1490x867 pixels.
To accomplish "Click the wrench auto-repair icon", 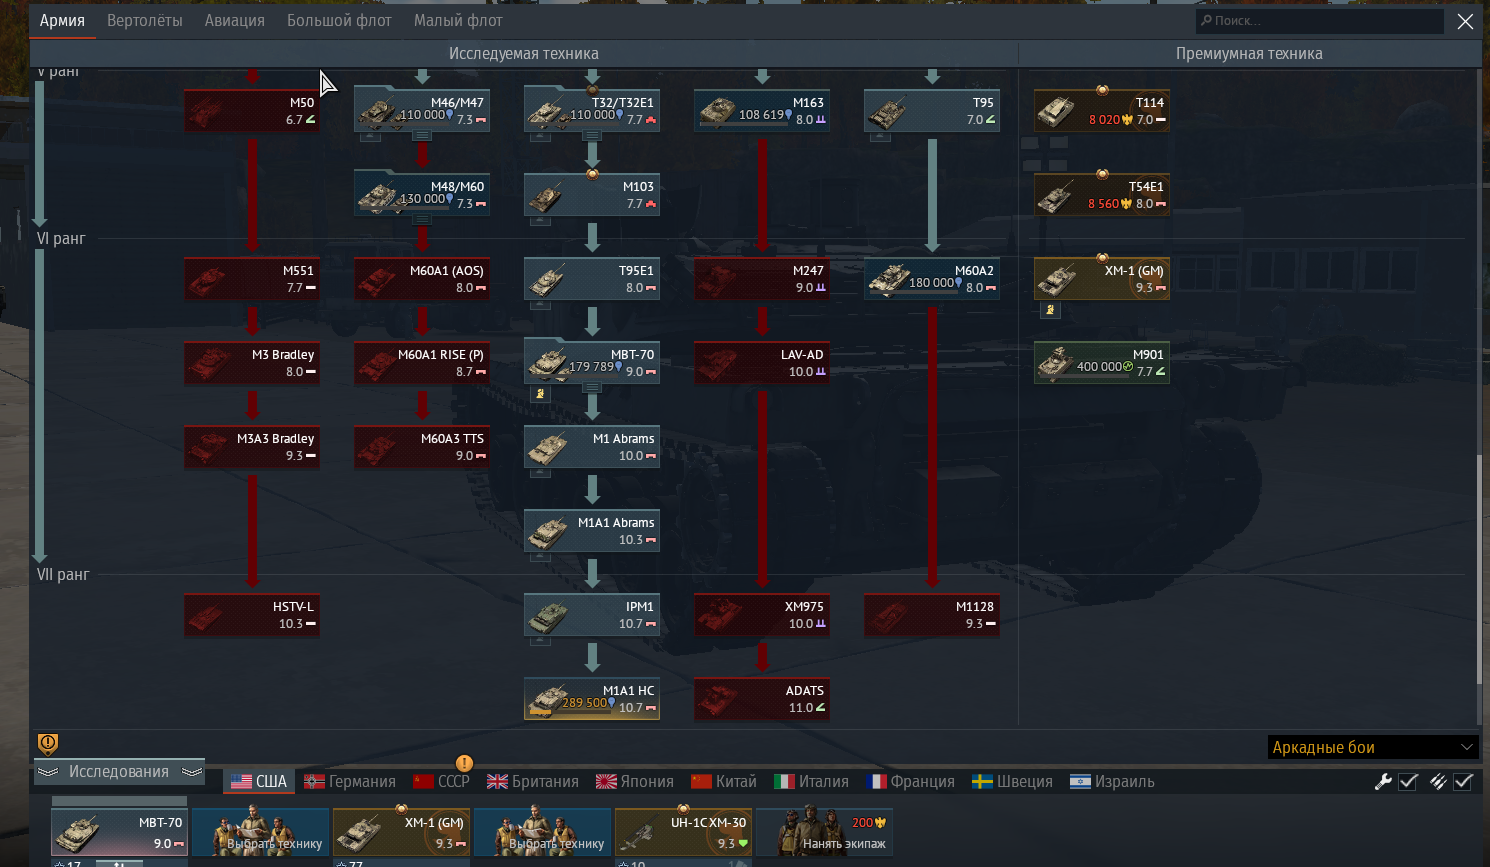I will tap(1383, 782).
